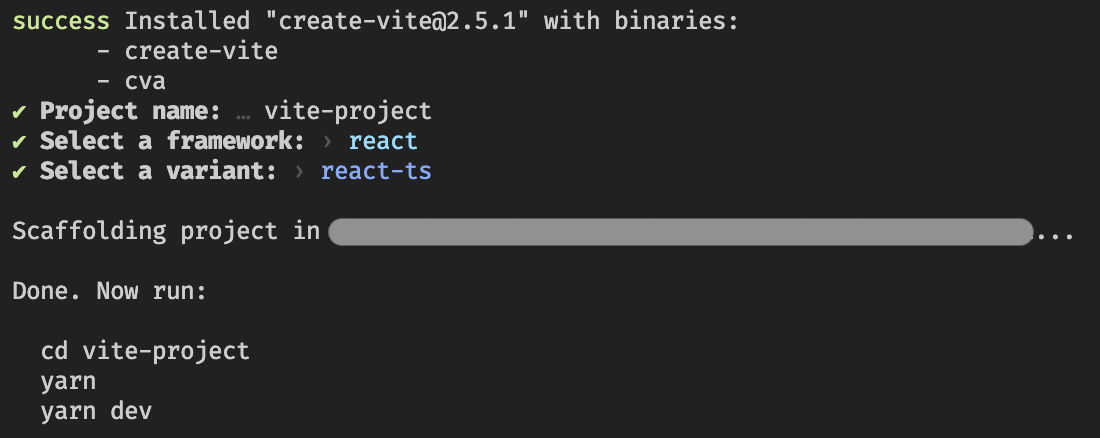Viewport: 1100px width, 438px height.
Task: Click the grey redacted path bar
Action: click(680, 232)
